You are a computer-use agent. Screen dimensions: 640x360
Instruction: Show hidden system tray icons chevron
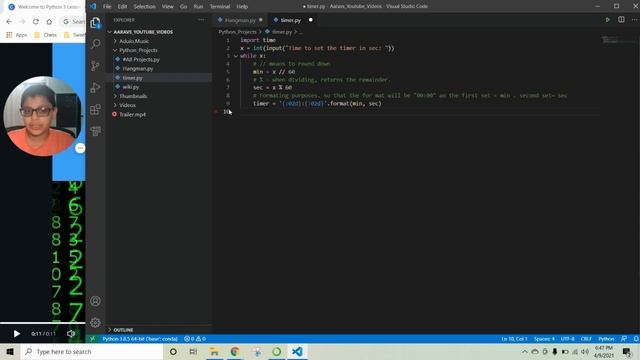click(524, 351)
